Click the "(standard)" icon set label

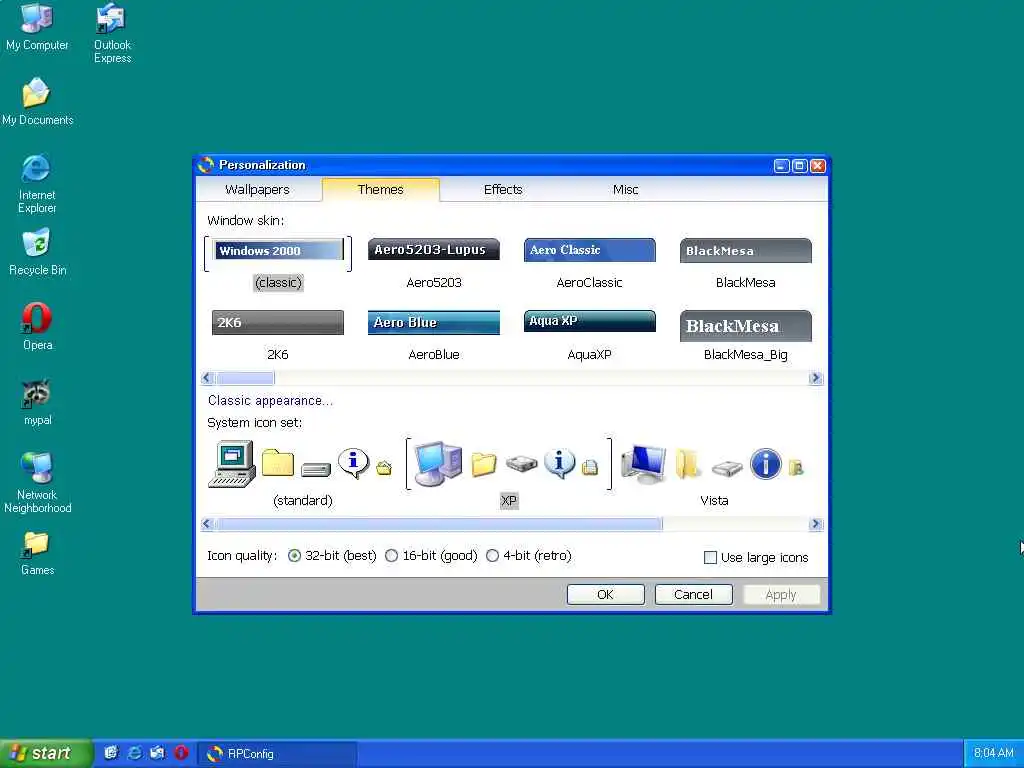pyautogui.click(x=303, y=501)
